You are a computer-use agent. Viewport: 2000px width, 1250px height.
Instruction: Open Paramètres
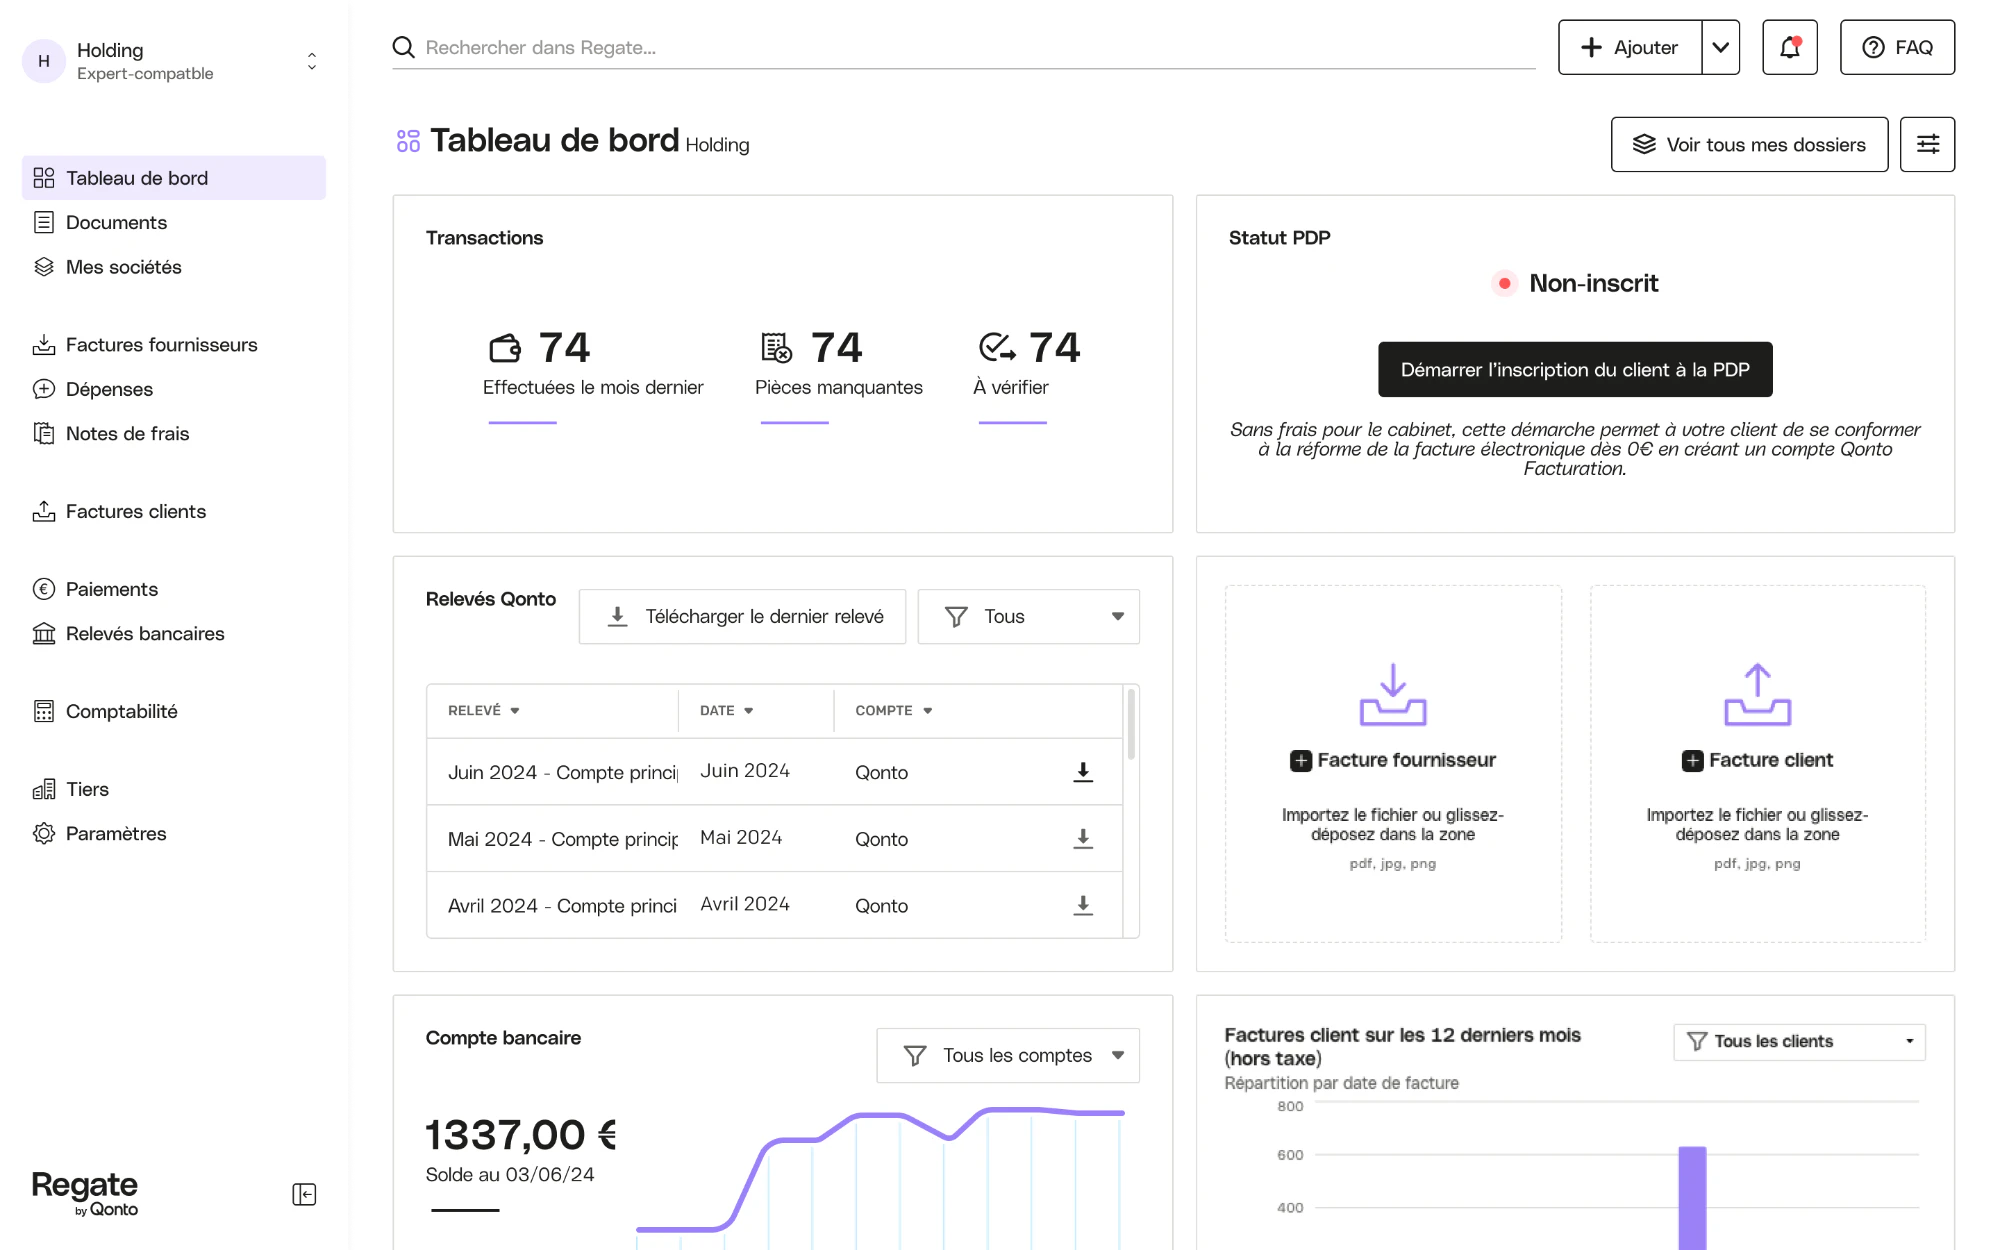point(174,833)
